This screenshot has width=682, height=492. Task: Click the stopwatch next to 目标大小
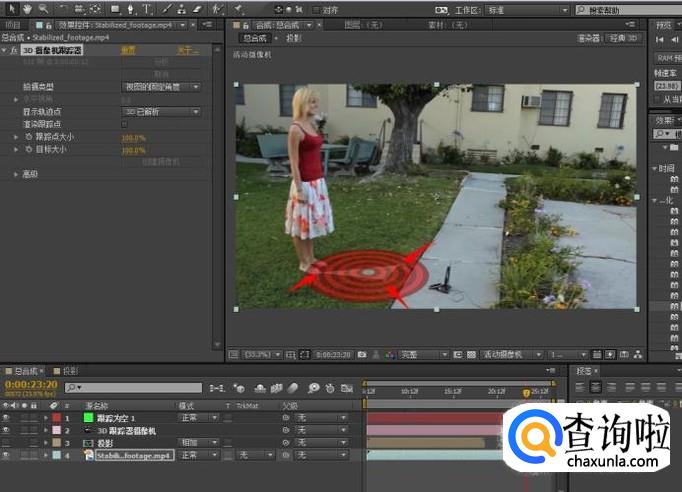point(28,150)
